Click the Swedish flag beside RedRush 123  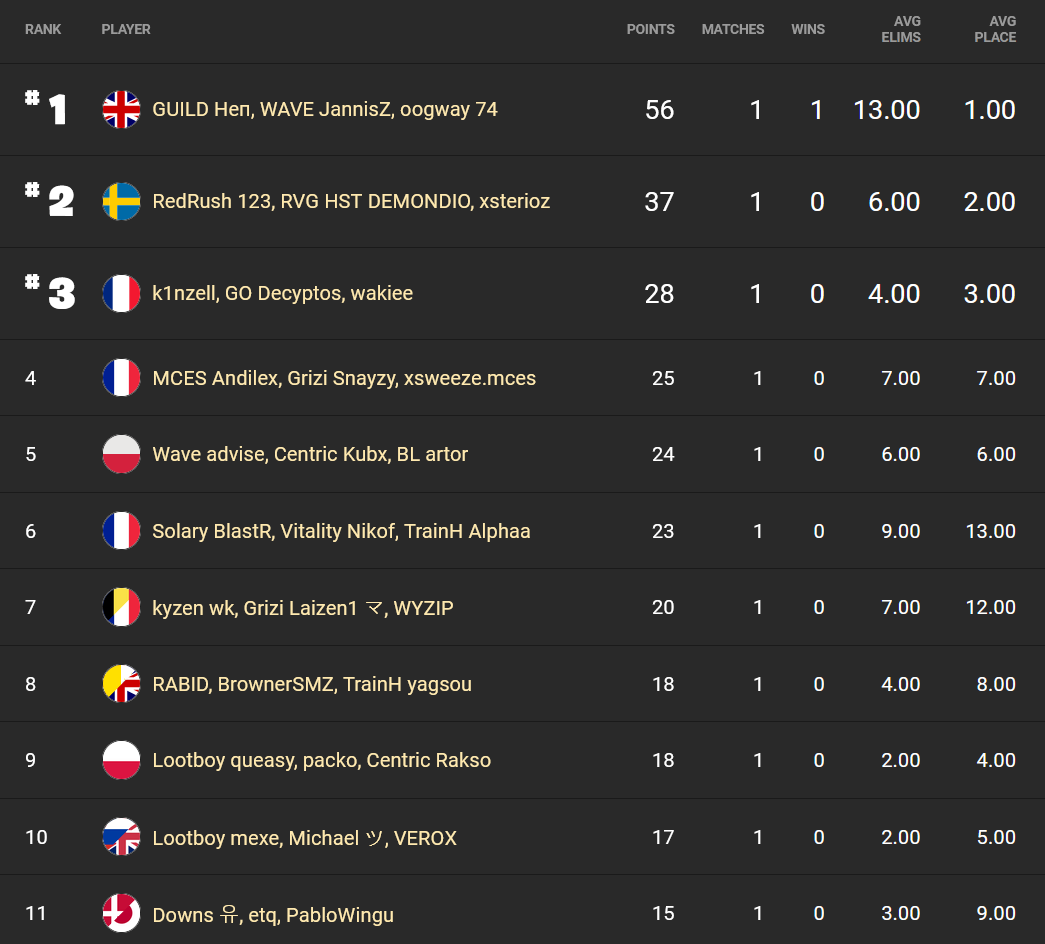coord(121,202)
